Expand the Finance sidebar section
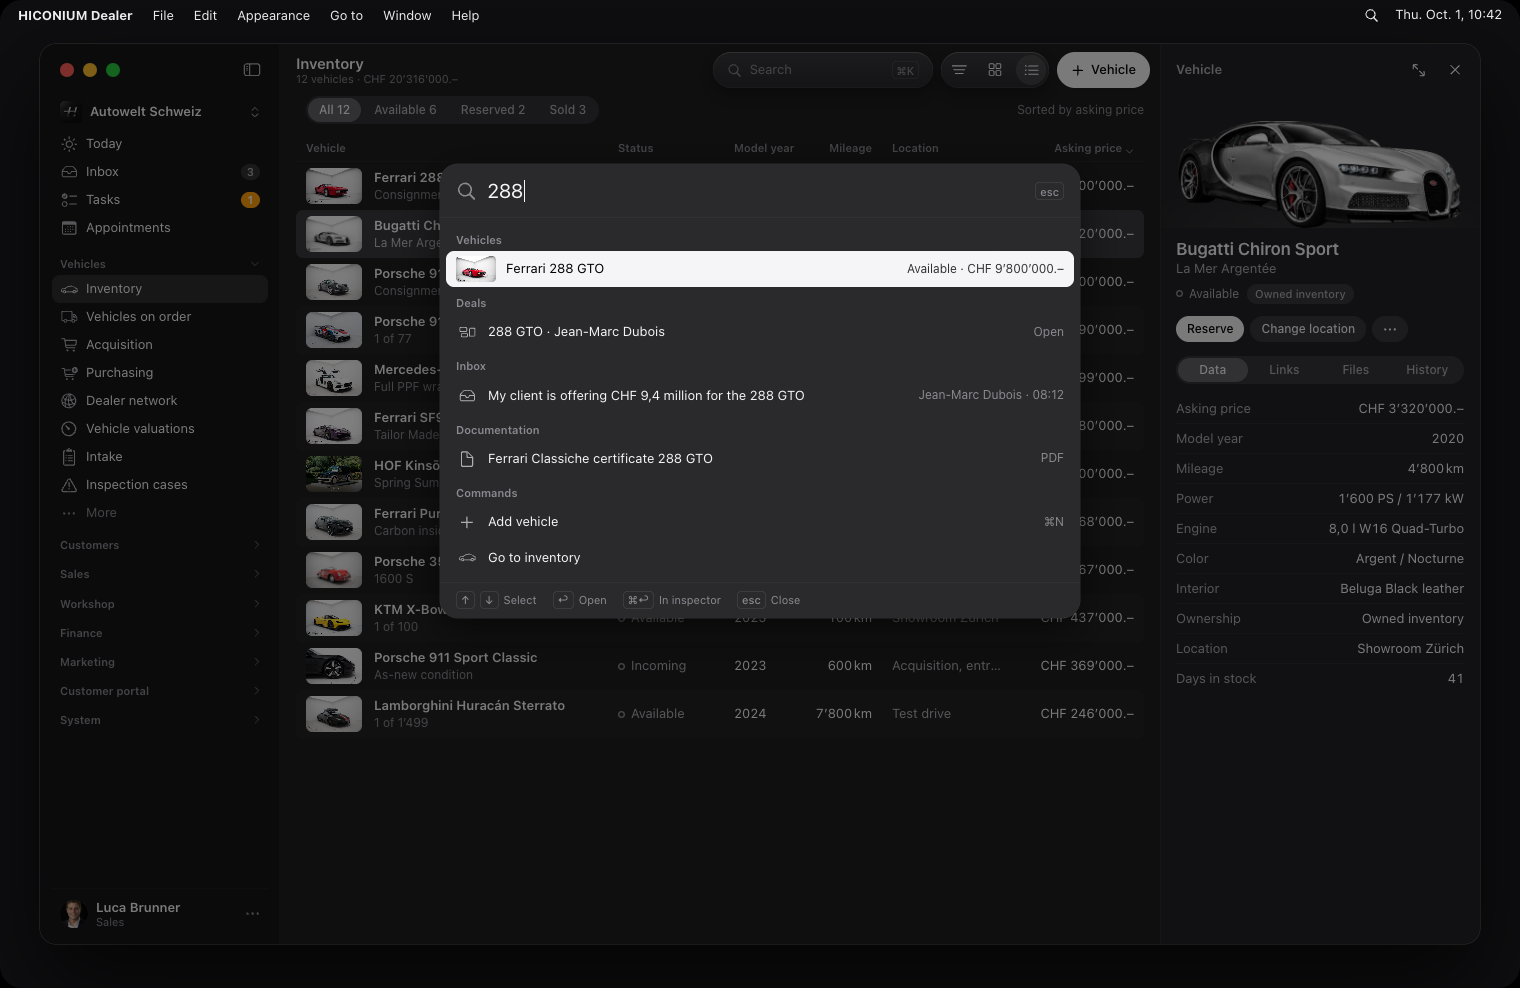 (x=160, y=633)
